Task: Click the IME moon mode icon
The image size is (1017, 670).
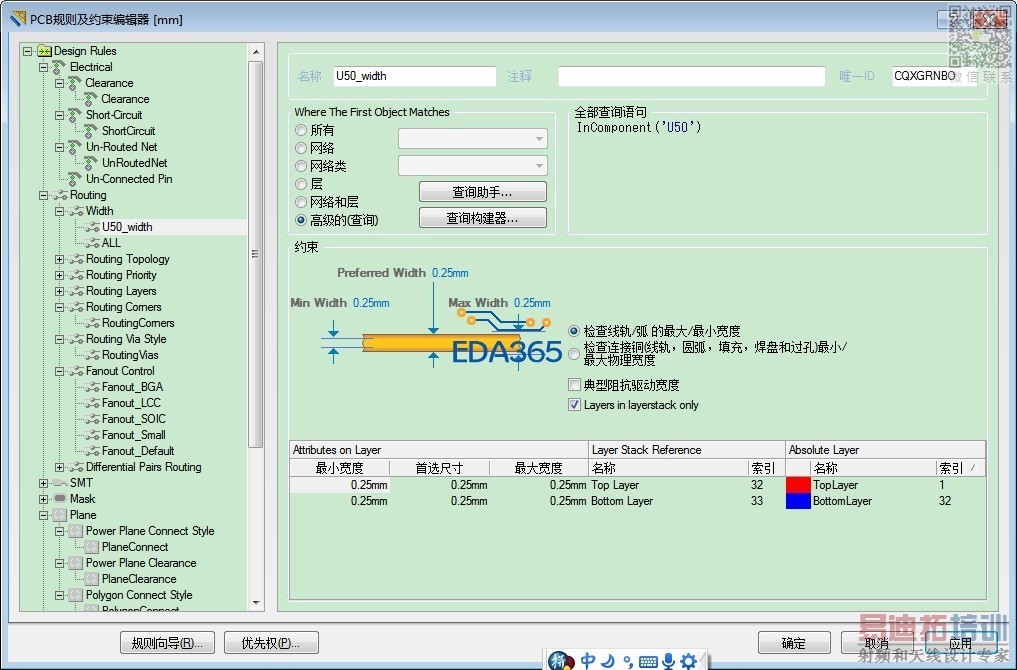Action: 608,661
